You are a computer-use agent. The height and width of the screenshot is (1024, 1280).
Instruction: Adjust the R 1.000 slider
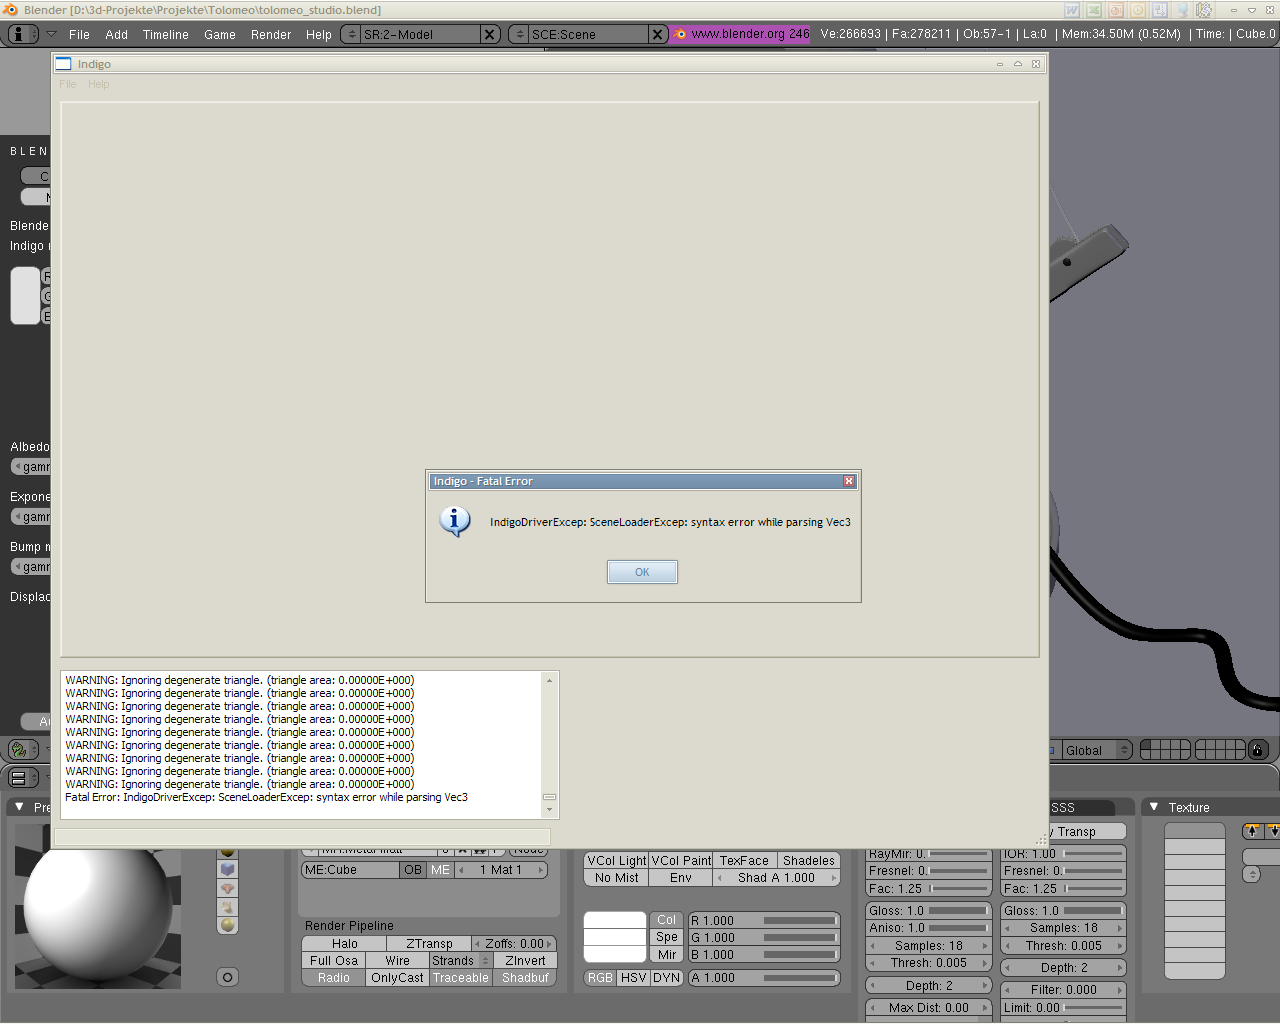pos(764,920)
